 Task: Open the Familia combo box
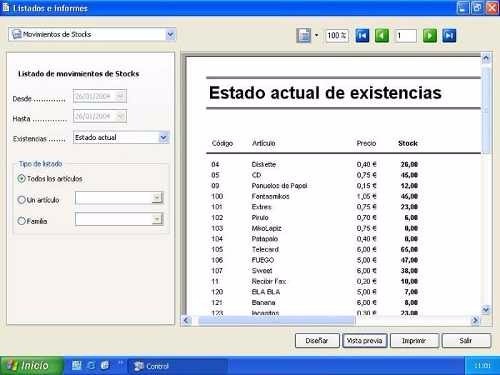point(119,219)
